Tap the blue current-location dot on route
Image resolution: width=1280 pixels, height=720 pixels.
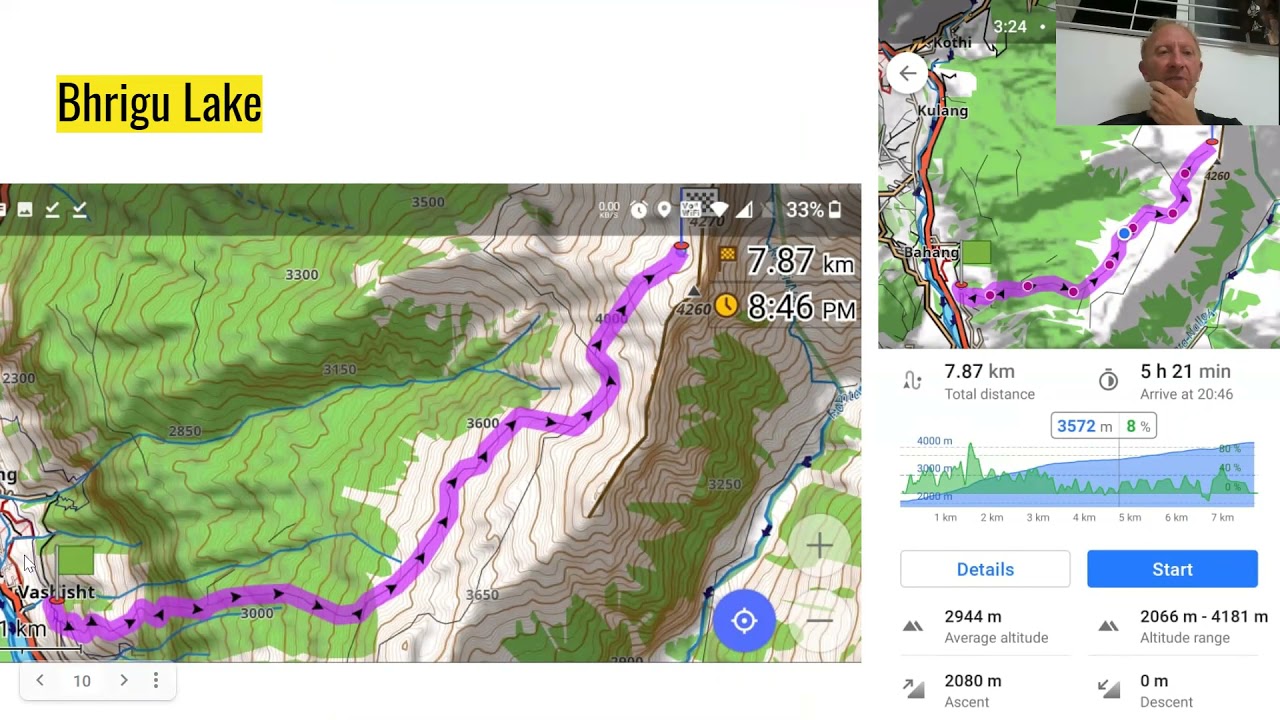point(1125,233)
